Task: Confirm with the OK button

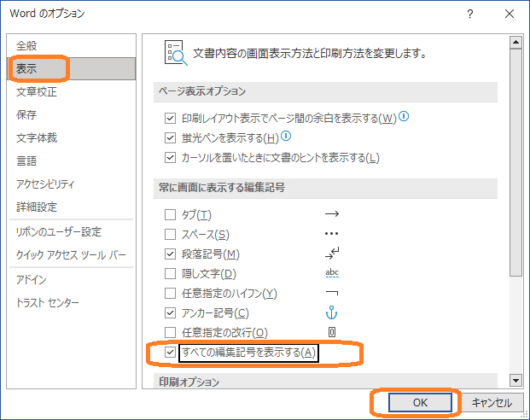Action: tap(420, 402)
